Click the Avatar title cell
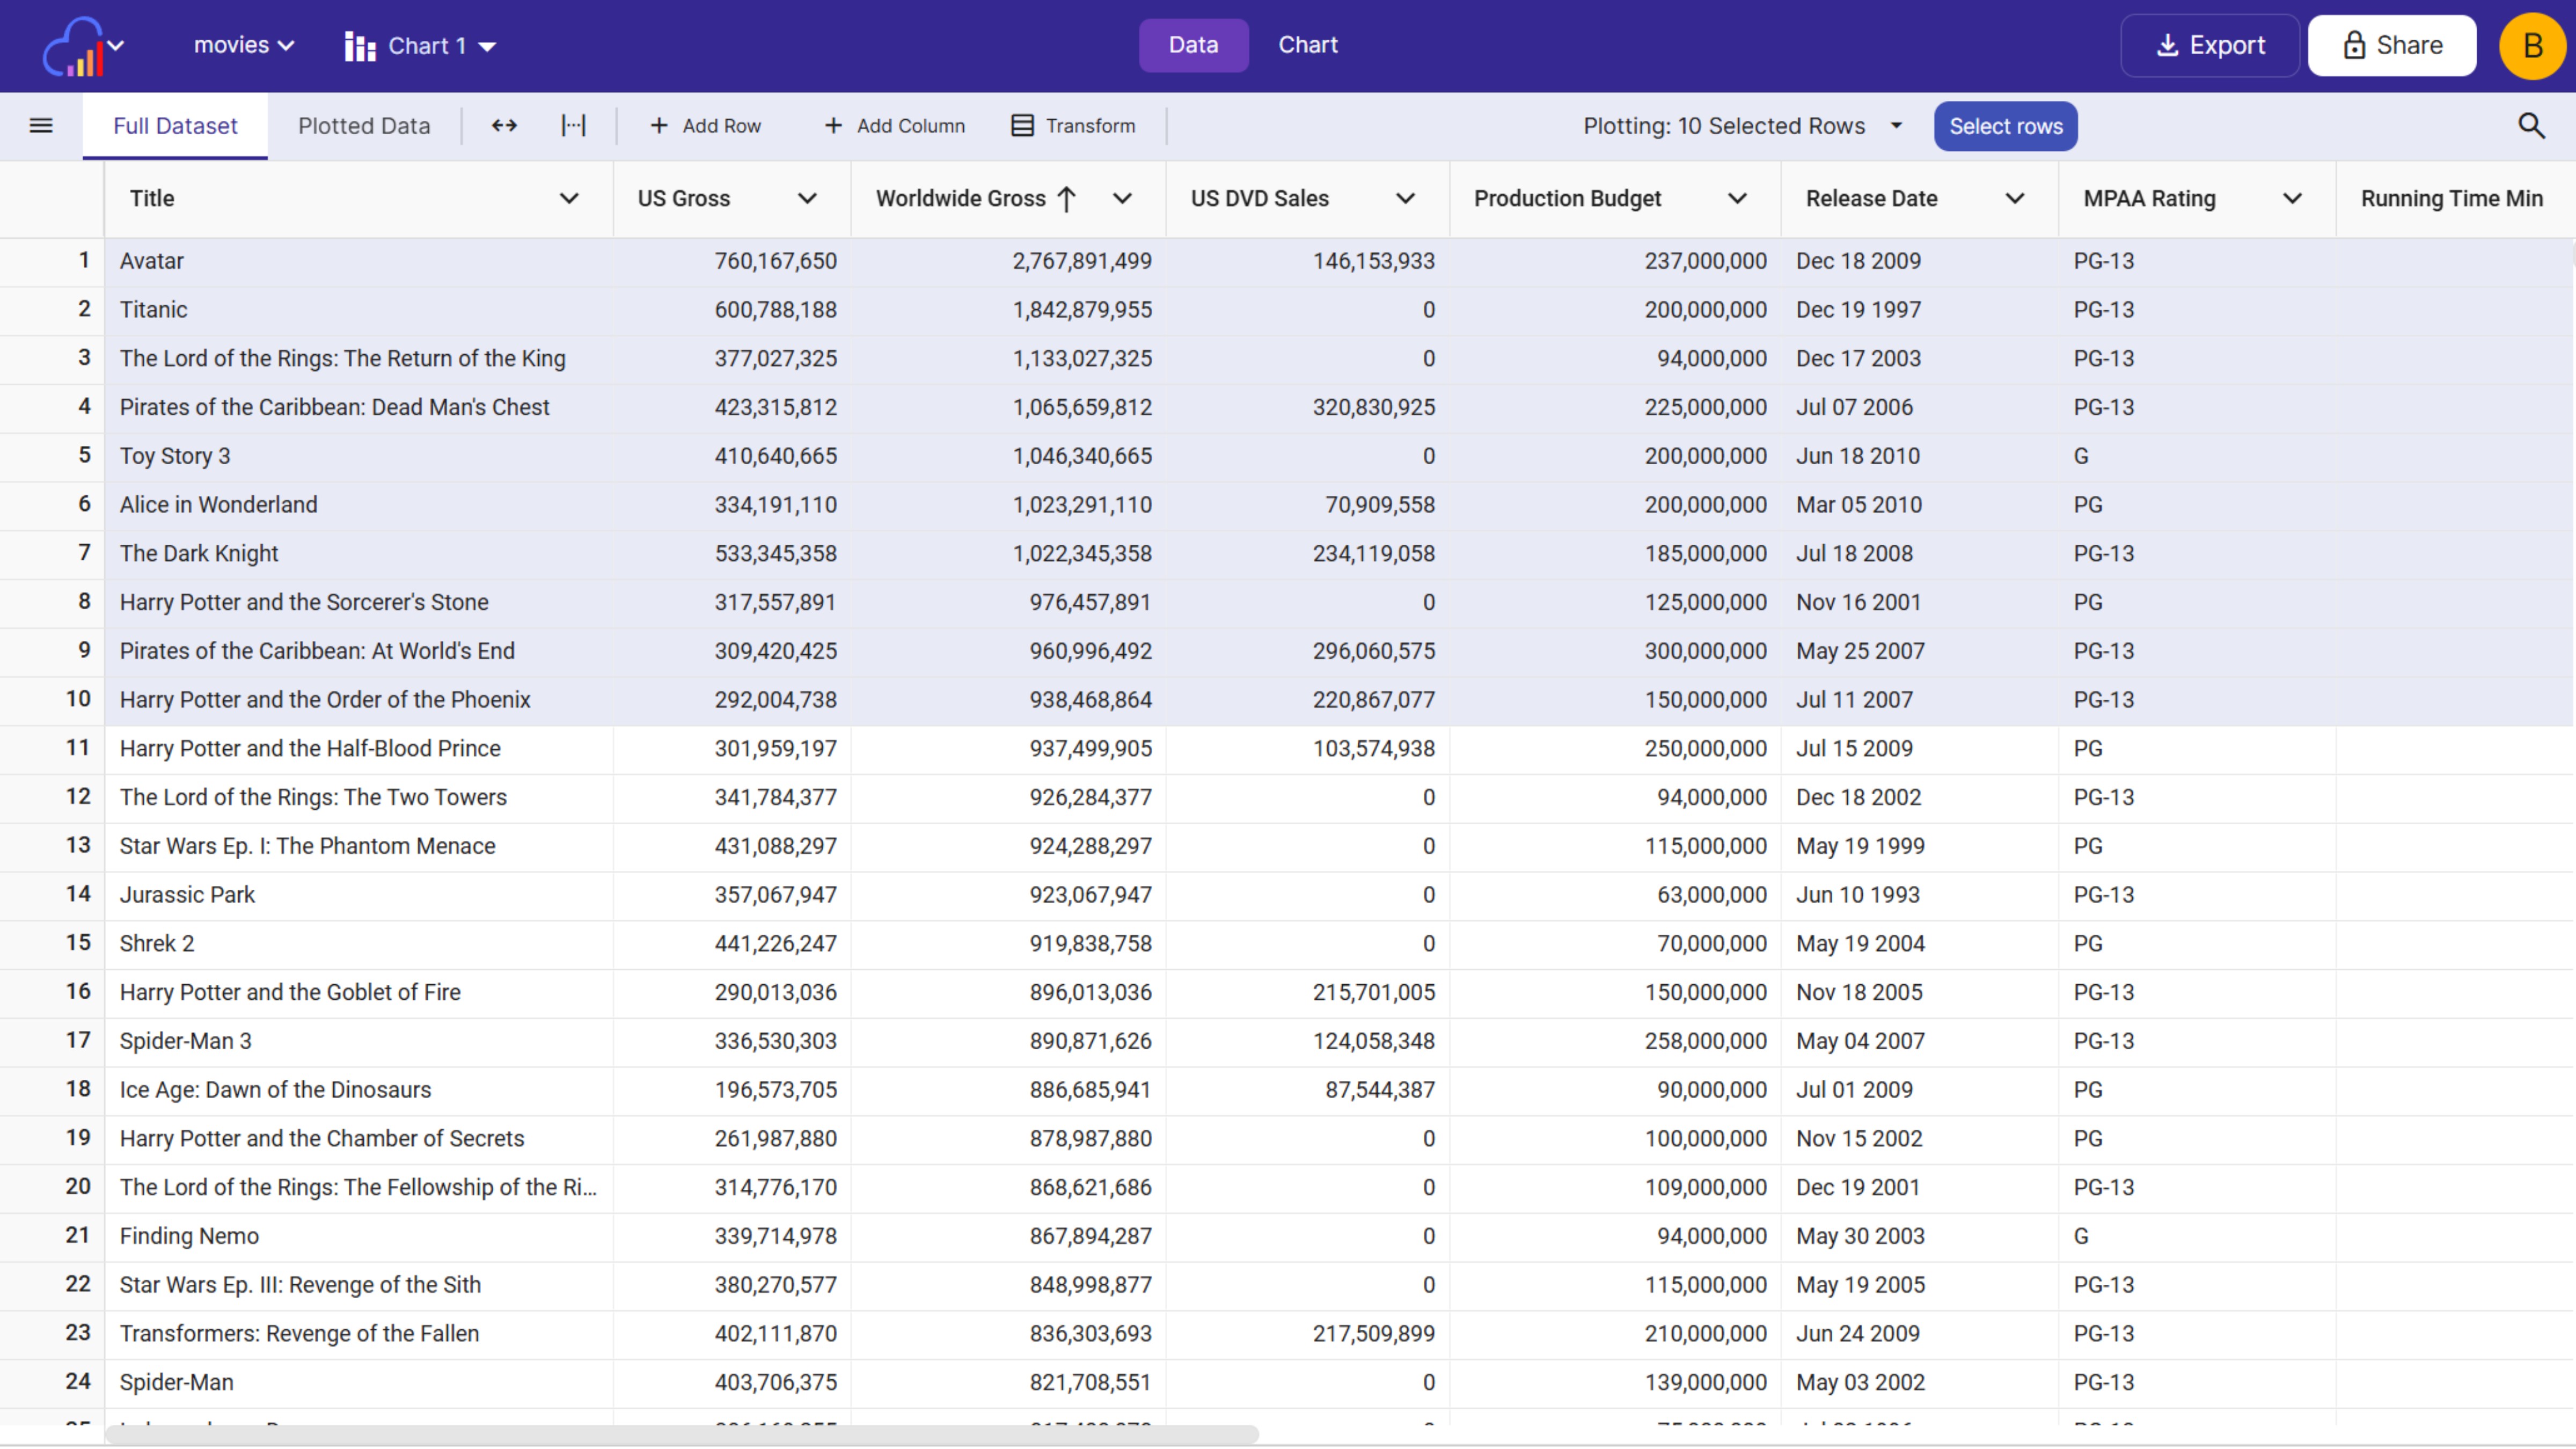This screenshot has width=2576, height=1449. point(358,261)
